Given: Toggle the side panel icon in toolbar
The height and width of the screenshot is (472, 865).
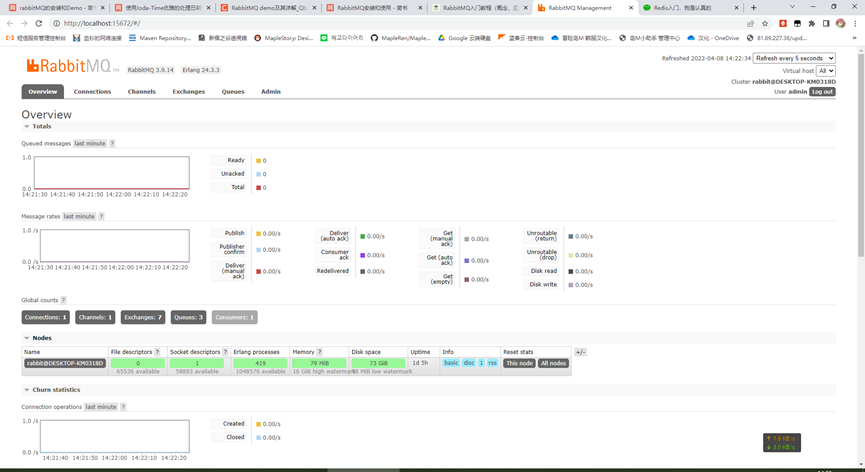Looking at the screenshot, I should pyautogui.click(x=826, y=23).
